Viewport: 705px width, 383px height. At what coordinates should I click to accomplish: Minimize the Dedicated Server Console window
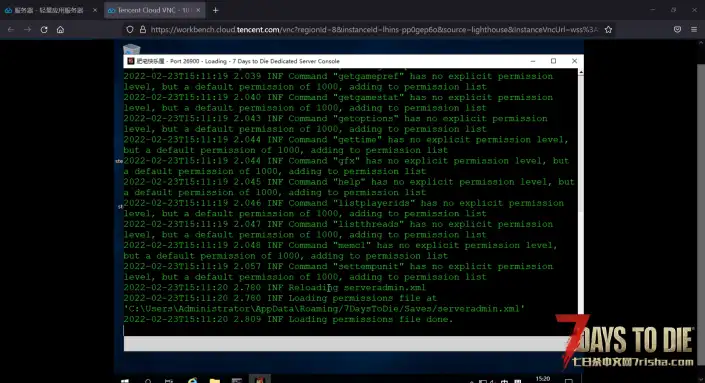point(533,61)
